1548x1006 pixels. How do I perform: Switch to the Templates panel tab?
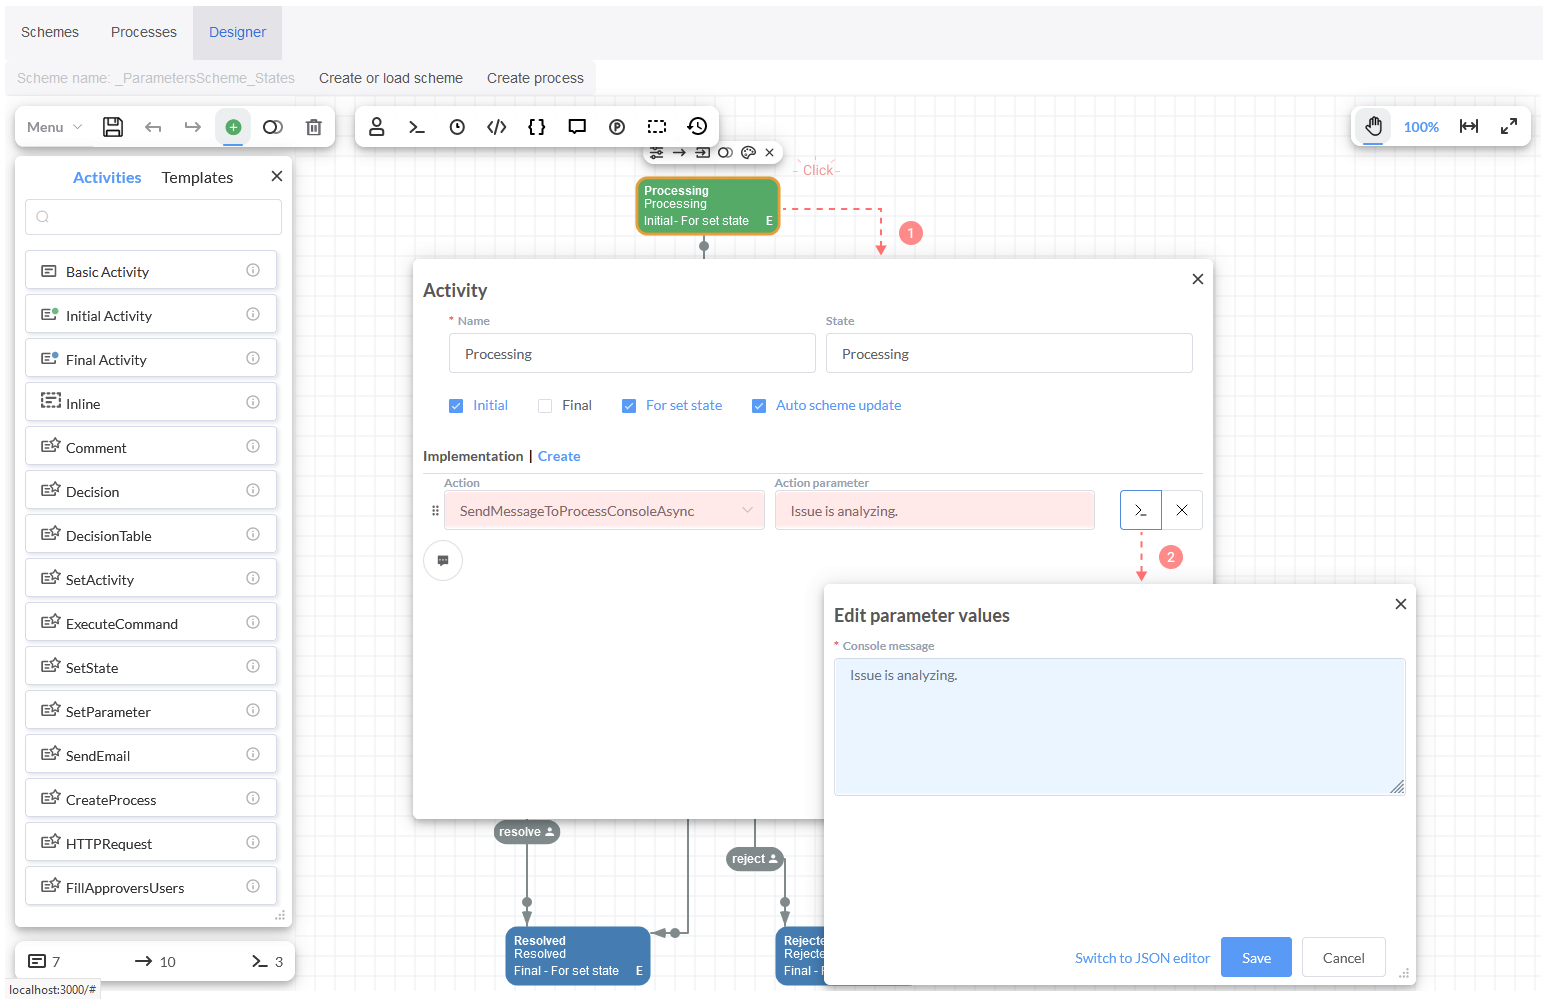point(197,177)
